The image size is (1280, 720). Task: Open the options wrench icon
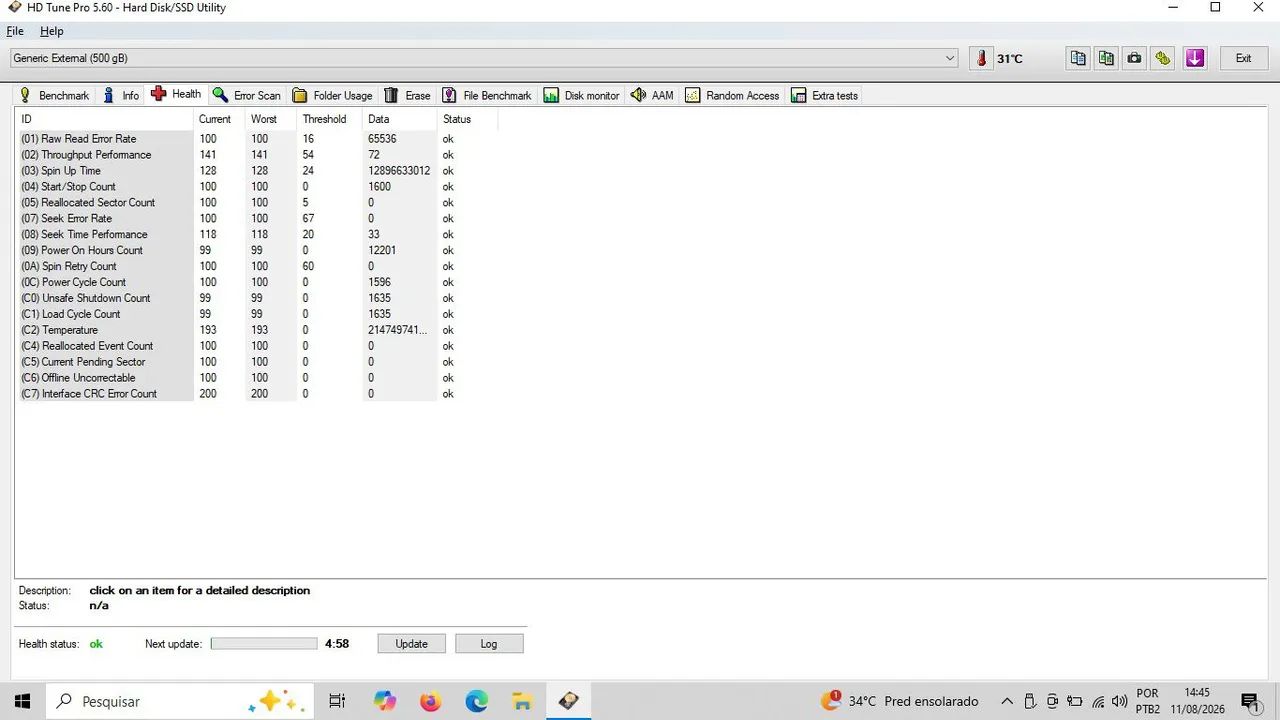click(1162, 58)
